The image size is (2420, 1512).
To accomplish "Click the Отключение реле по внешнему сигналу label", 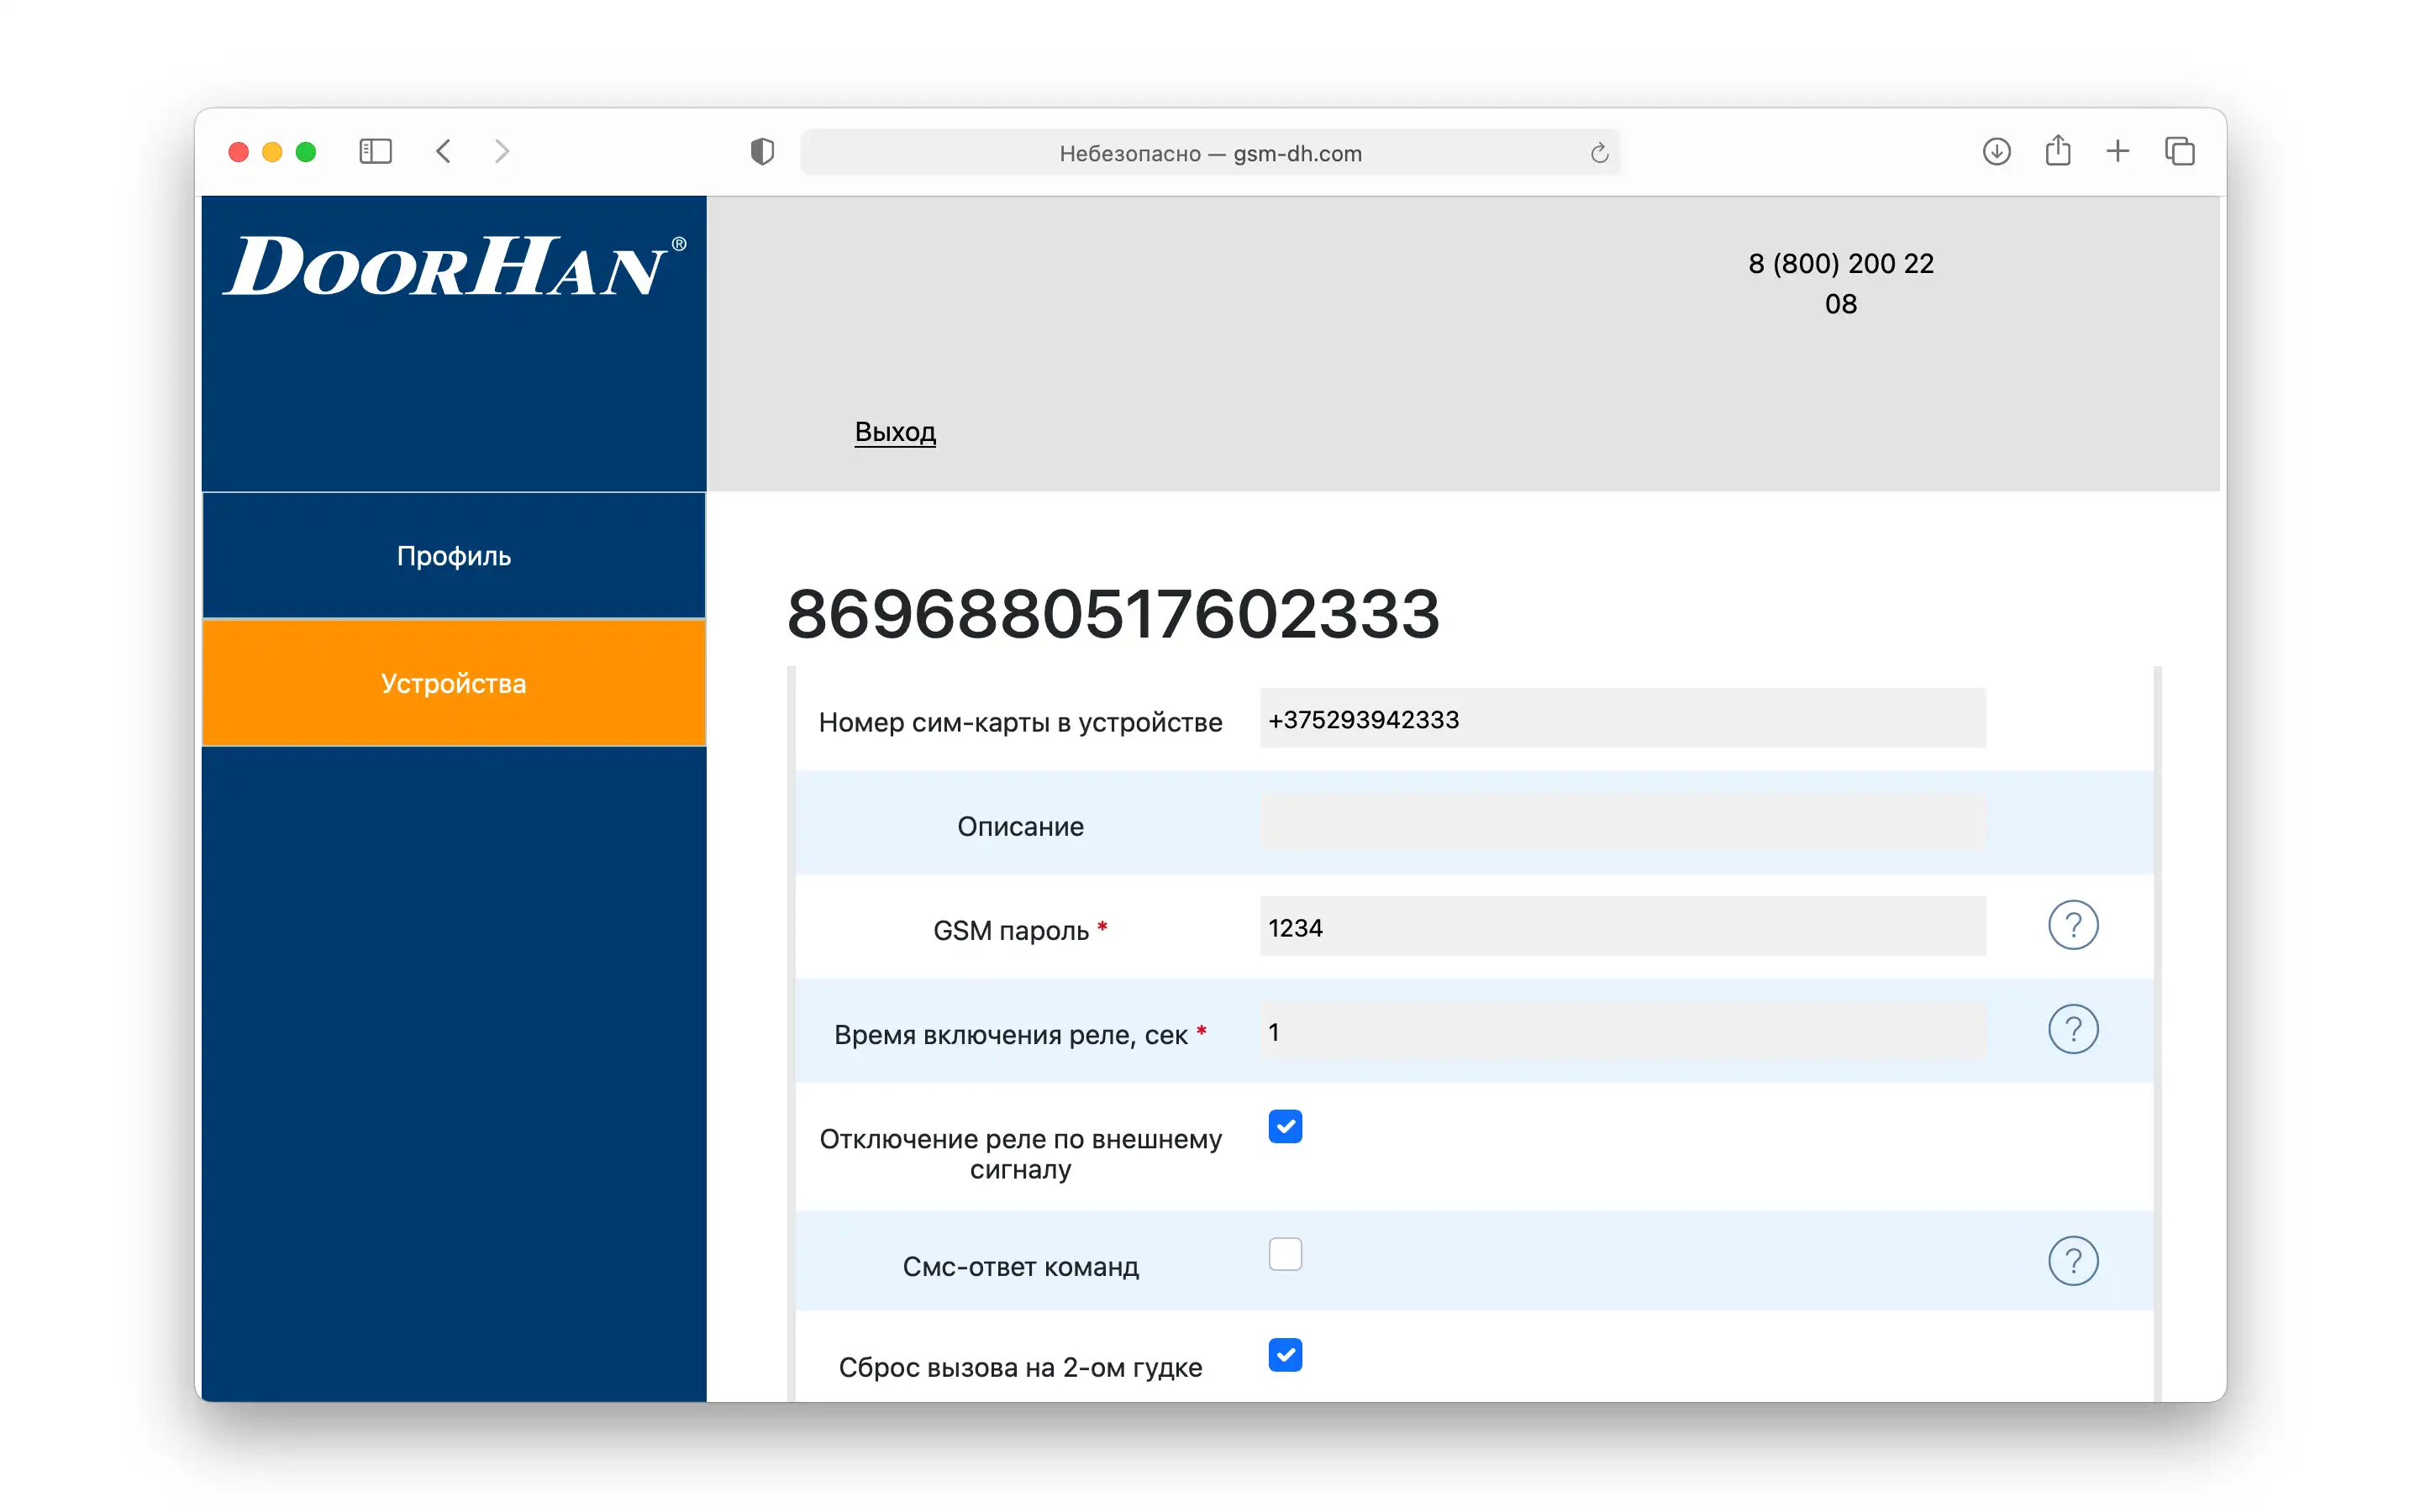I will (1020, 1154).
